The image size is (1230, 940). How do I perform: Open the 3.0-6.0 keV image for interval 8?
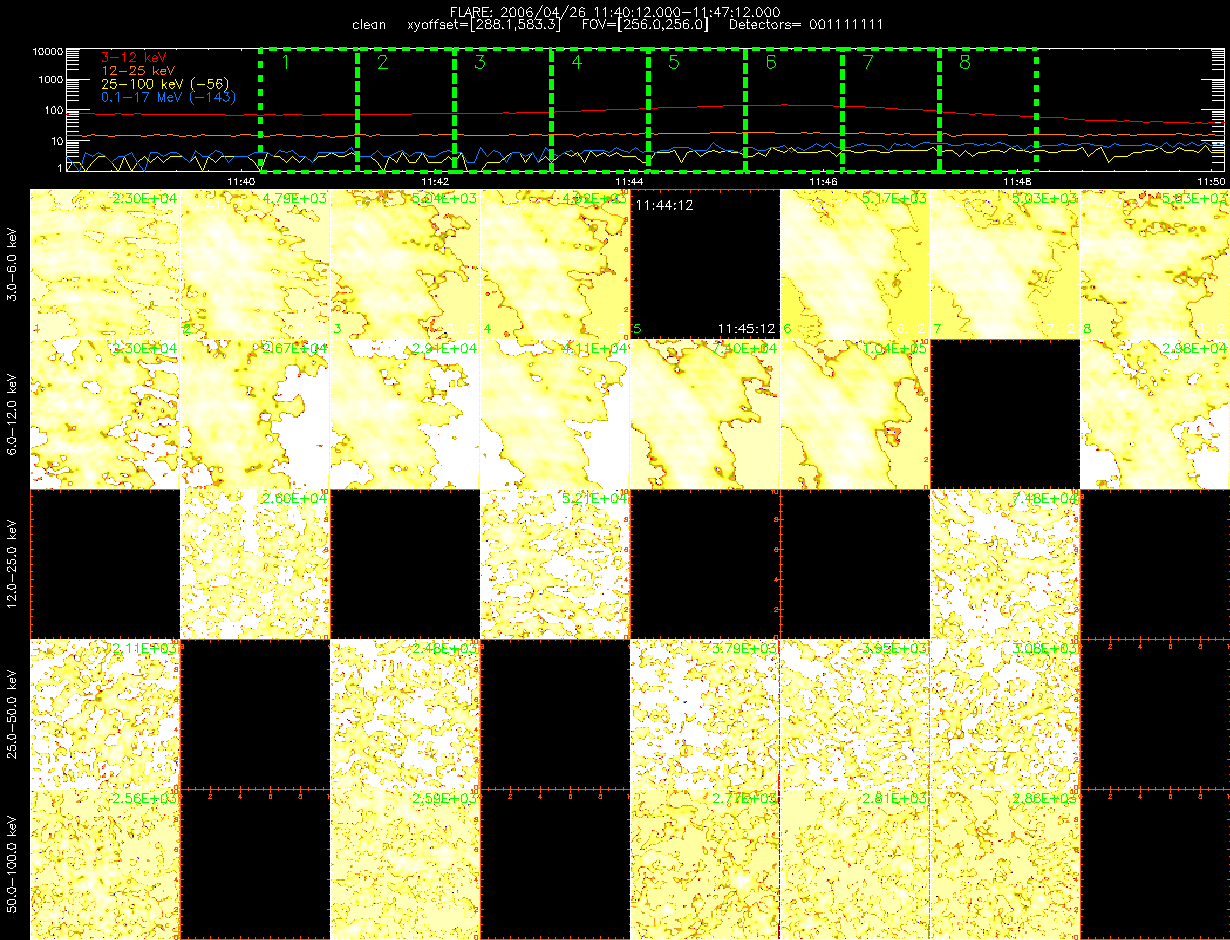(1155, 265)
